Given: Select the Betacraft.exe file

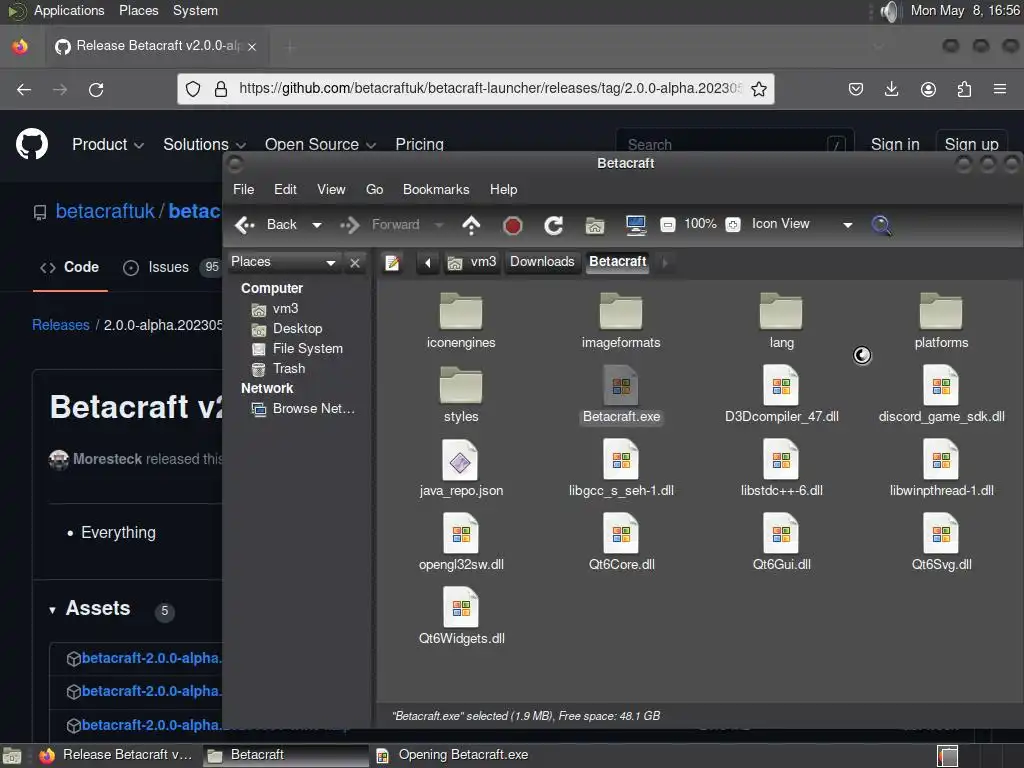Looking at the screenshot, I should pyautogui.click(x=621, y=394).
